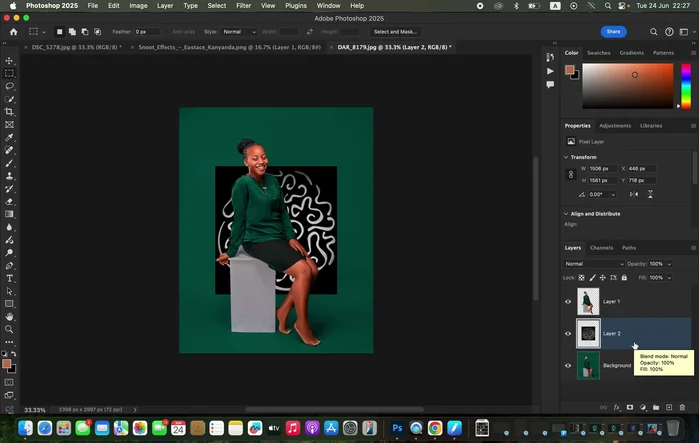The height and width of the screenshot is (443, 699).
Task: Select the Lasso tool
Action: [x=10, y=86]
